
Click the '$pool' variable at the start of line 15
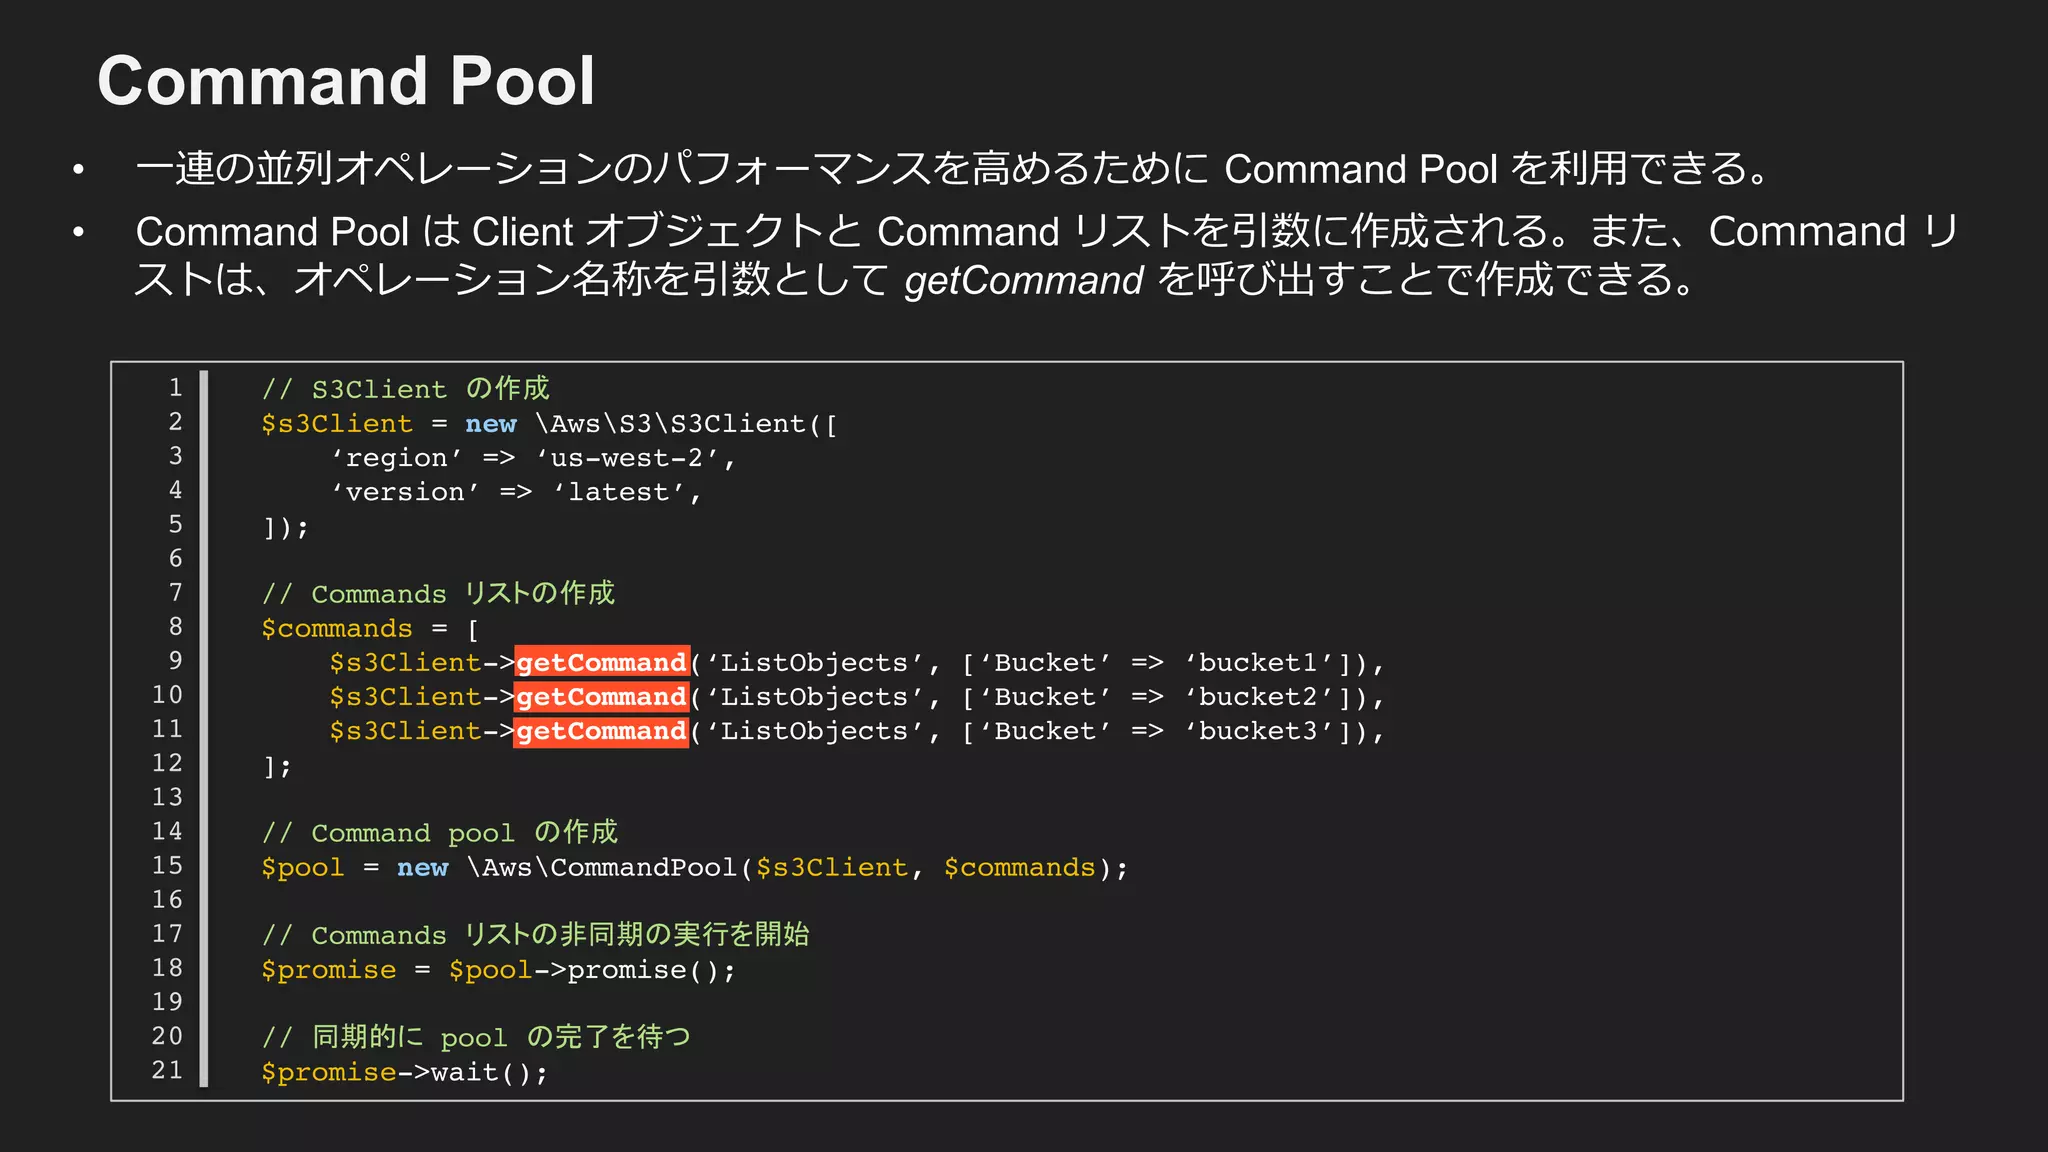pyautogui.click(x=302, y=868)
